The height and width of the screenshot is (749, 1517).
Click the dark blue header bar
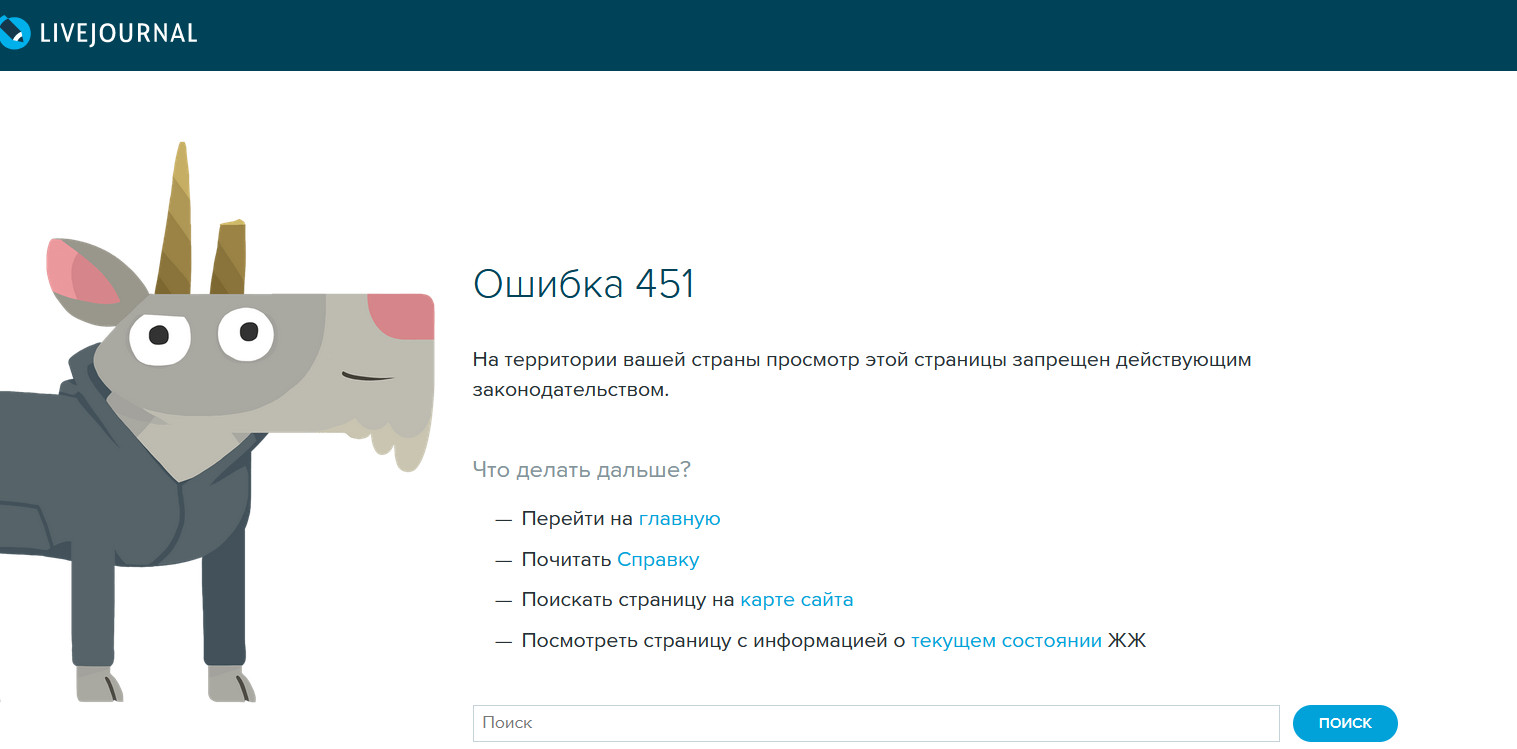(x=800, y=35)
